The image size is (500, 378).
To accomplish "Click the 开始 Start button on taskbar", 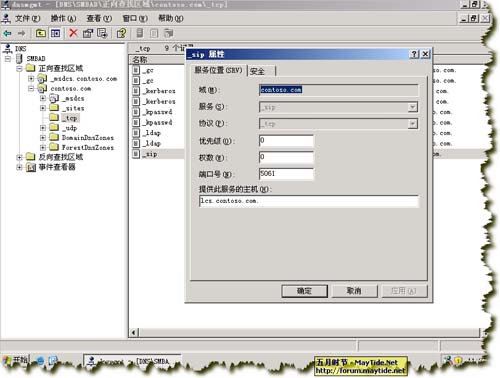I will coord(15,360).
